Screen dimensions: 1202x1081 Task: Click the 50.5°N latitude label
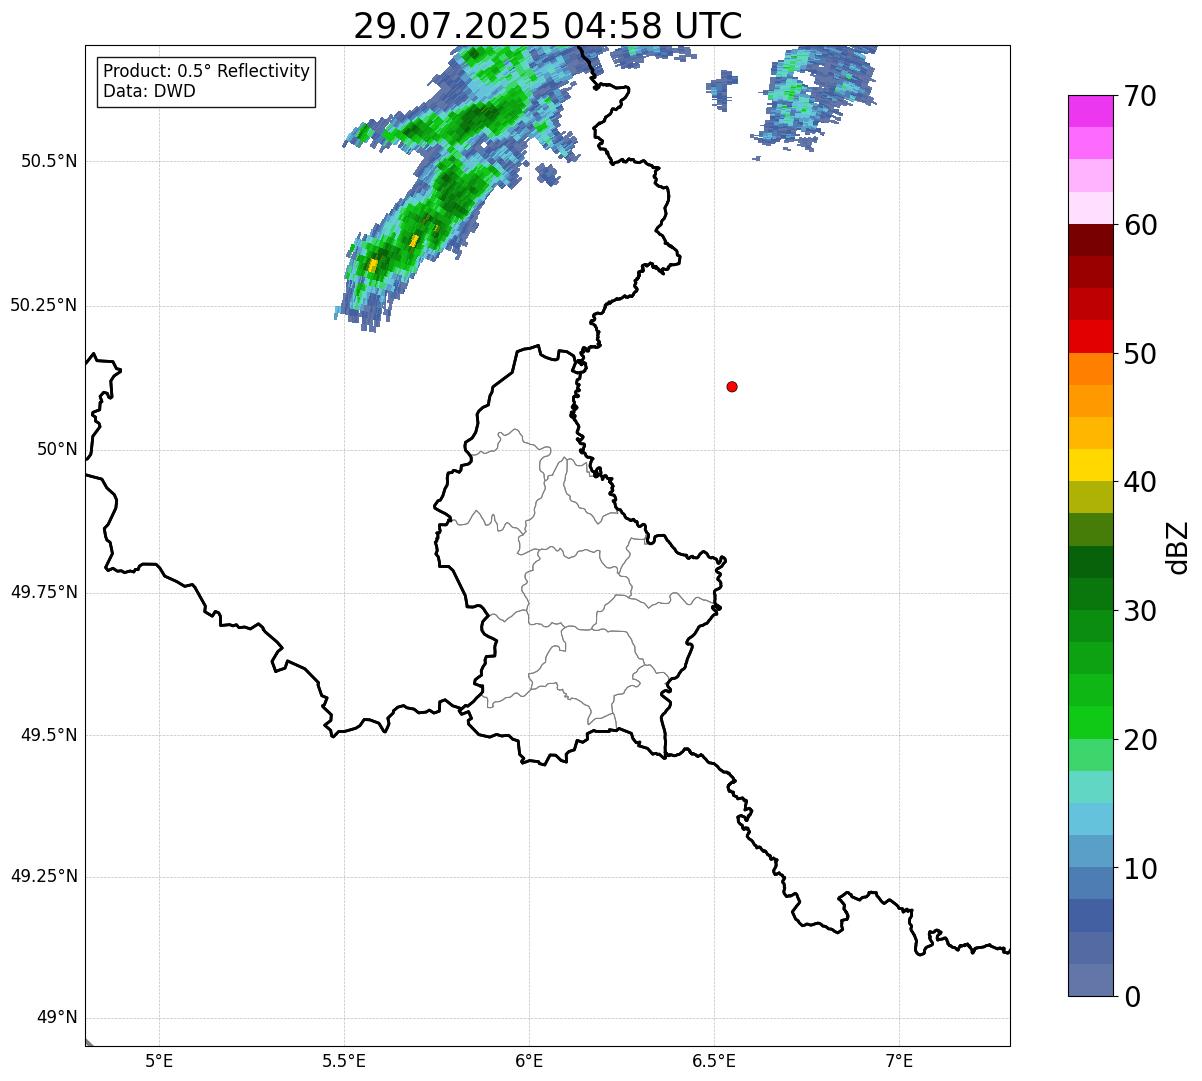49,161
